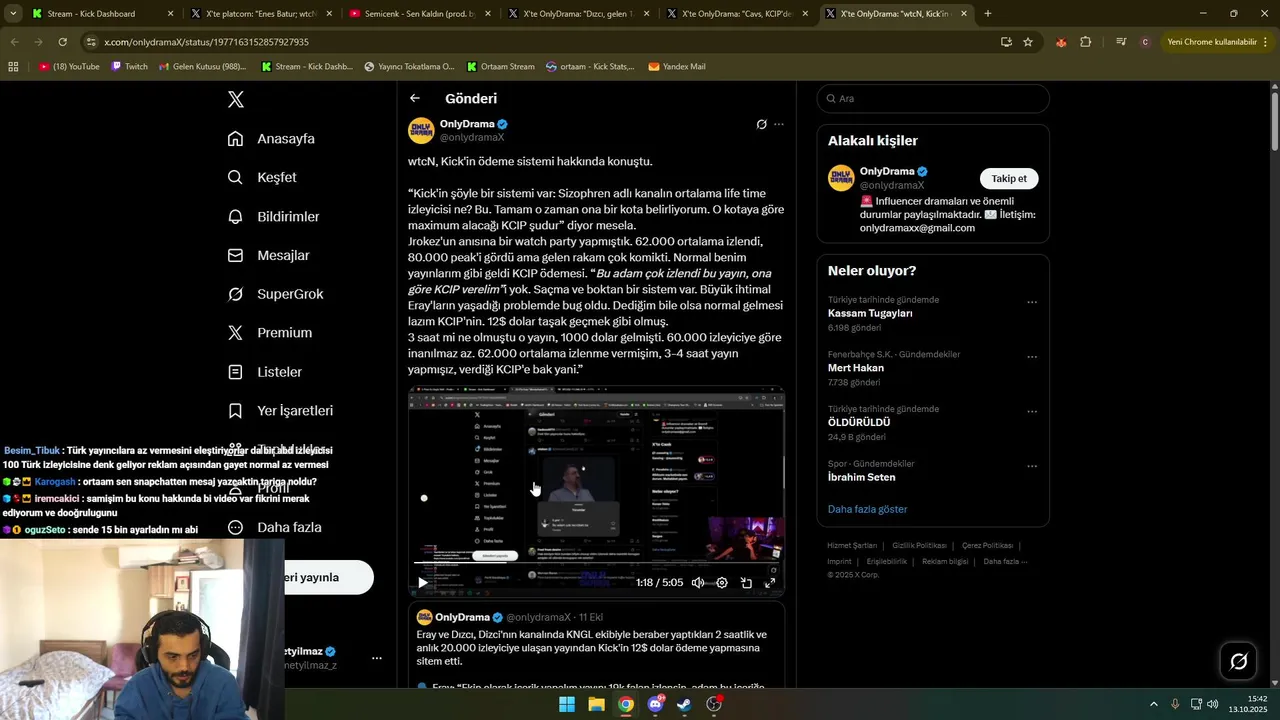1280x720 pixels.
Task: Open Discord from the taskbar
Action: click(x=655, y=704)
